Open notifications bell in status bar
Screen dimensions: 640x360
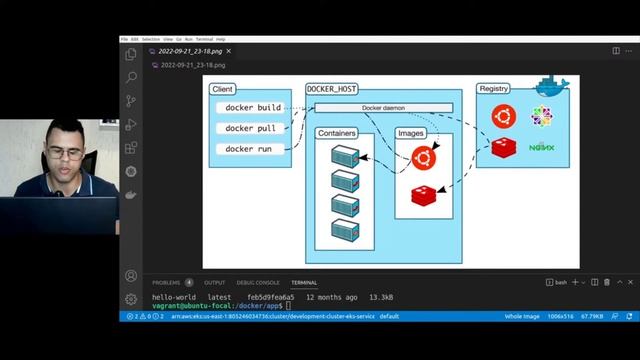tap(629, 316)
